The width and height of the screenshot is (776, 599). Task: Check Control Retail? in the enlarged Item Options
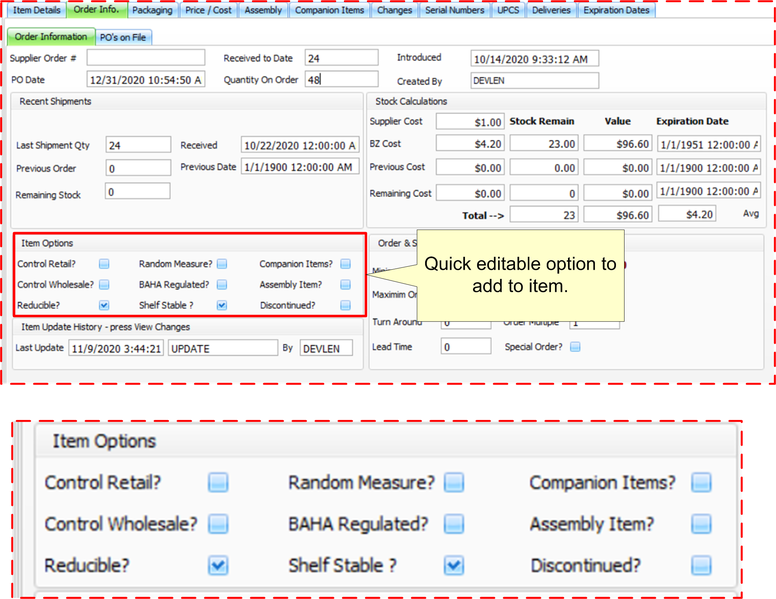(x=218, y=482)
